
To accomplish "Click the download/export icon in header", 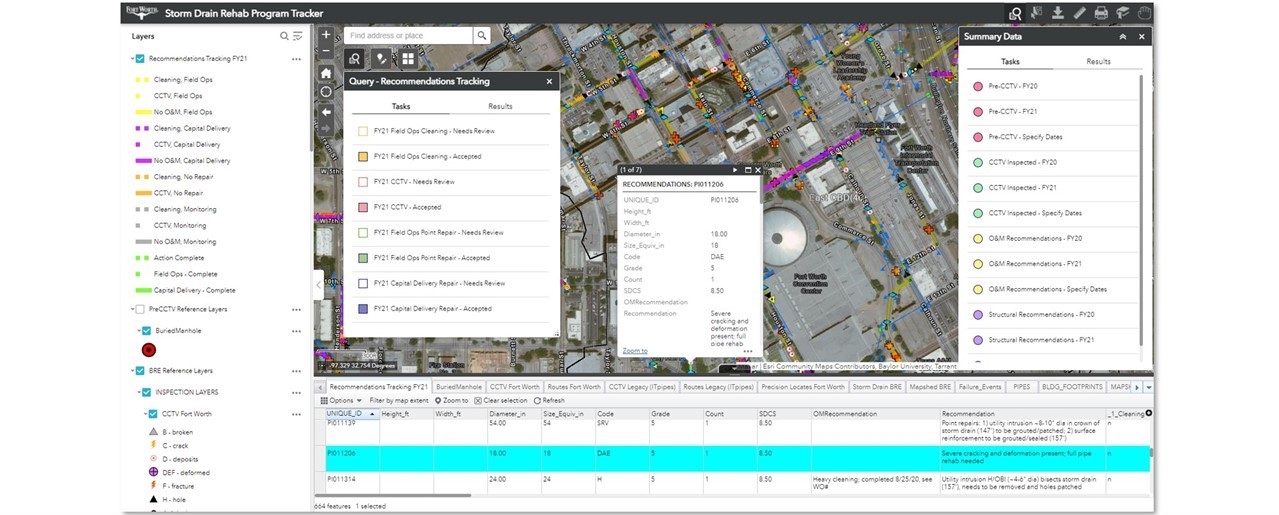I will (x=1058, y=13).
